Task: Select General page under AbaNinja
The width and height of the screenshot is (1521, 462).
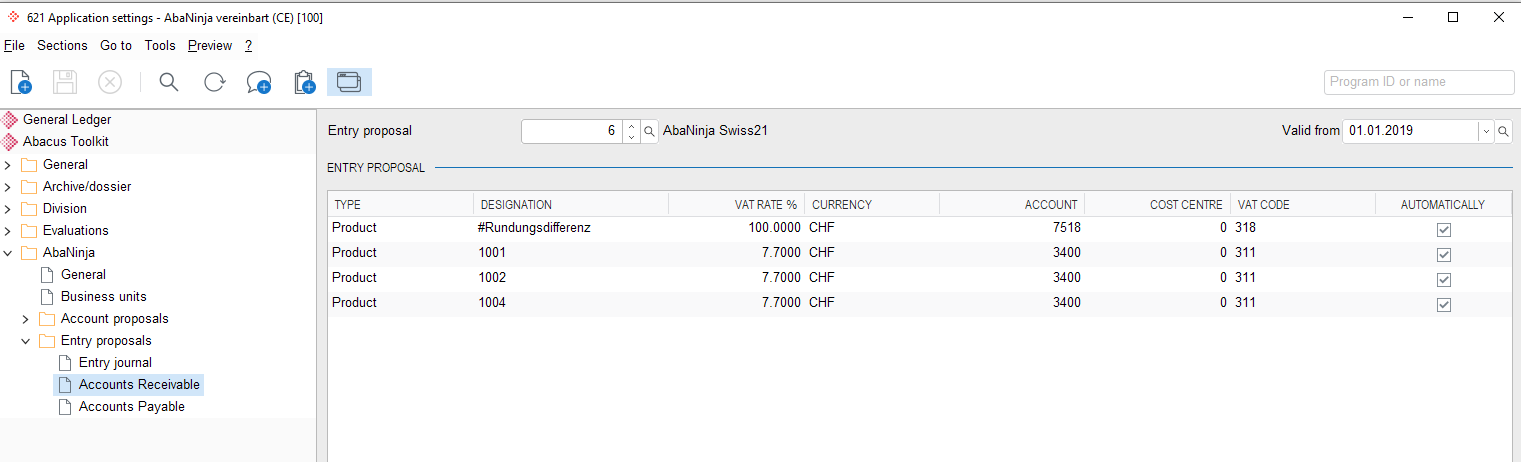Action: click(83, 275)
